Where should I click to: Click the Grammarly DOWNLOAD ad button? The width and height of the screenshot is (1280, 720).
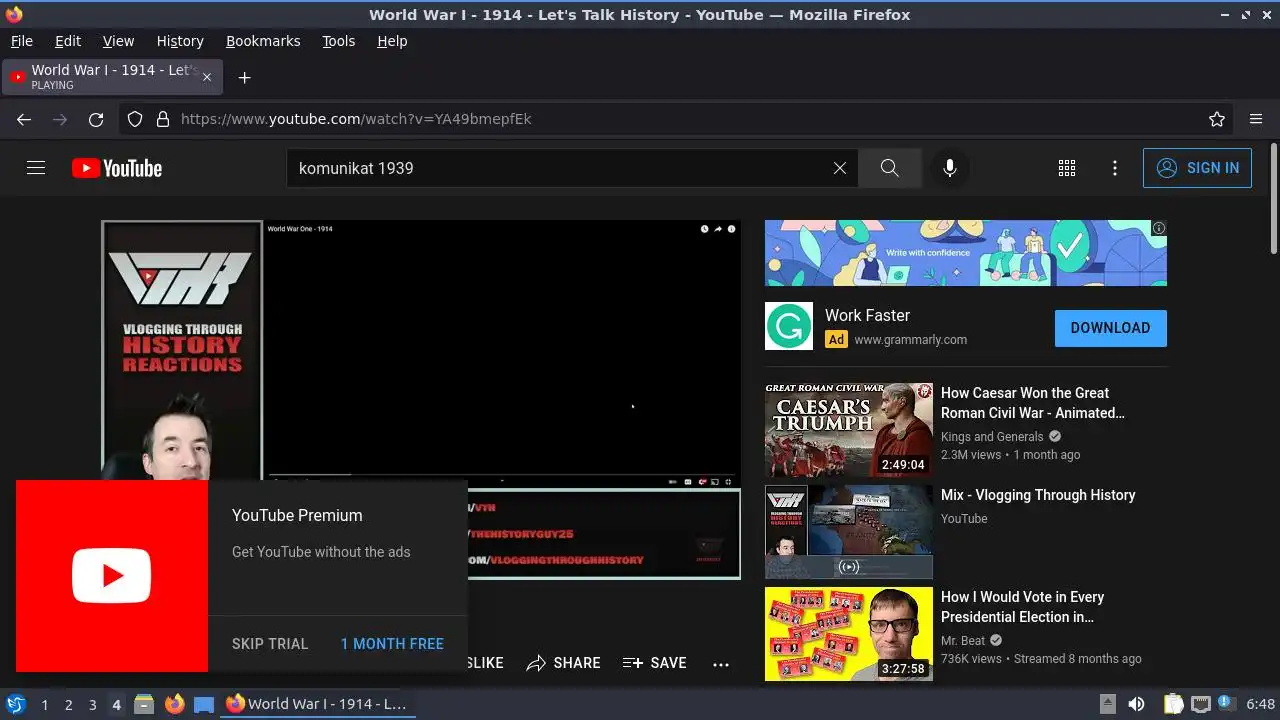pyautogui.click(x=1111, y=328)
